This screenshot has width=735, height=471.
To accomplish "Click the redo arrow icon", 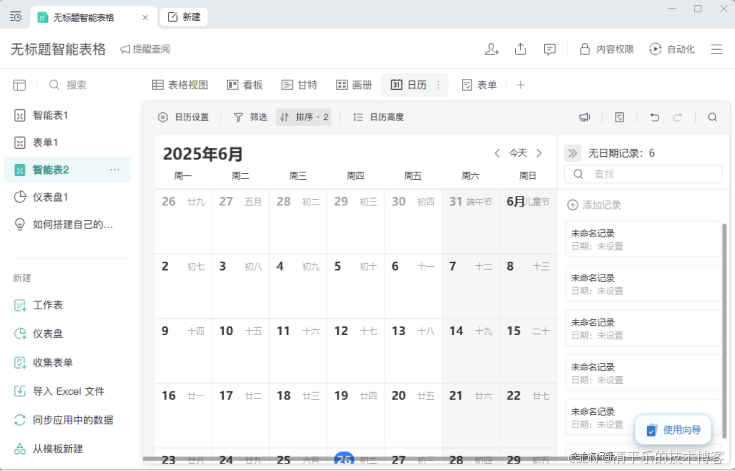I will (x=678, y=117).
